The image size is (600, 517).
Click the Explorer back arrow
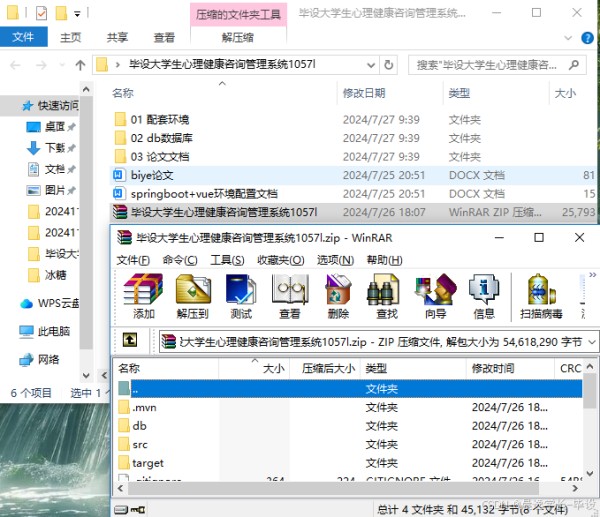[15, 65]
